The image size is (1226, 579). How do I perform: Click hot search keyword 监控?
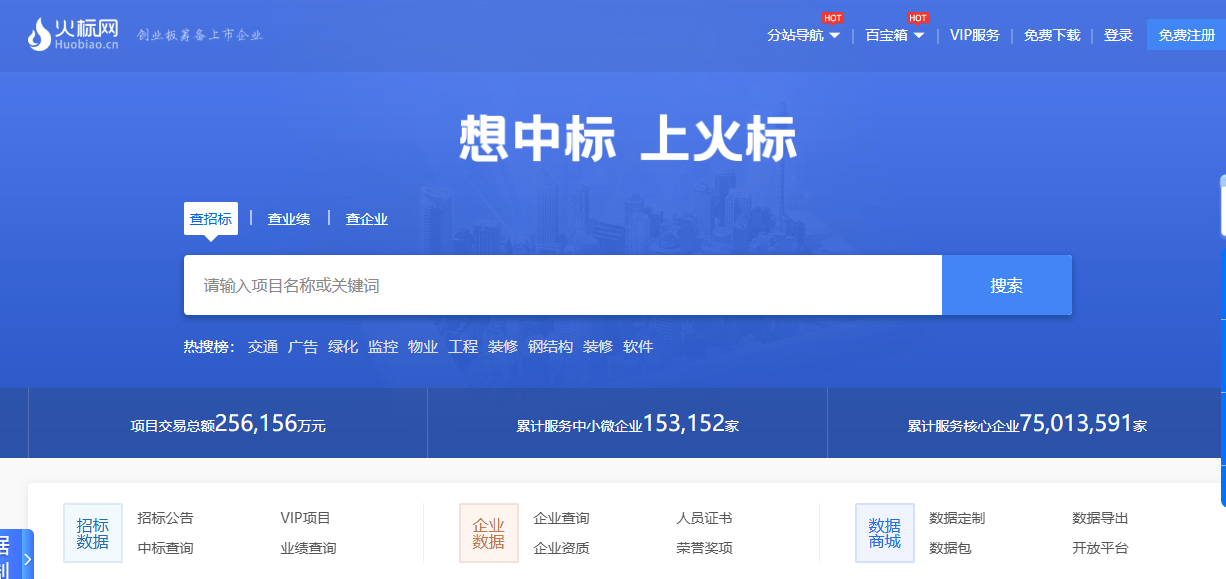pos(383,347)
